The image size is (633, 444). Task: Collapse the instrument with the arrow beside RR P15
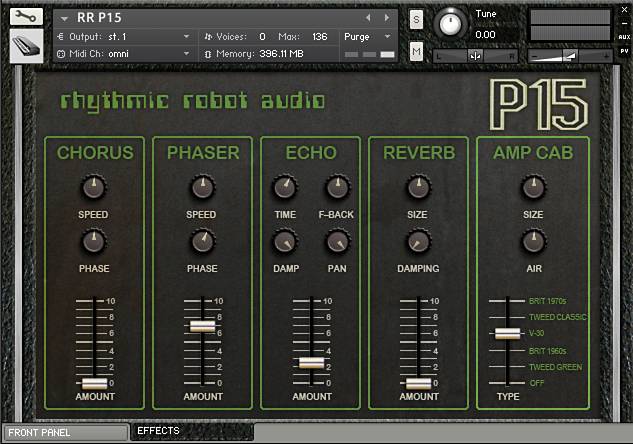pos(64,18)
